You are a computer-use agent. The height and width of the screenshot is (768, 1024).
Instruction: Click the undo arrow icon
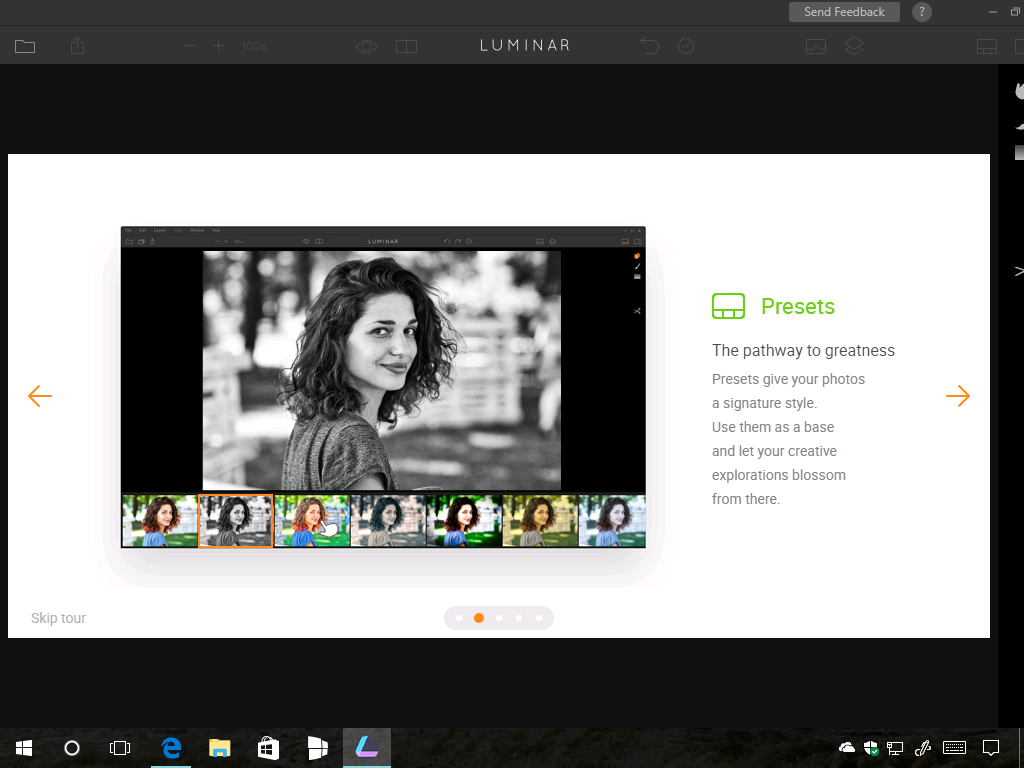(650, 46)
